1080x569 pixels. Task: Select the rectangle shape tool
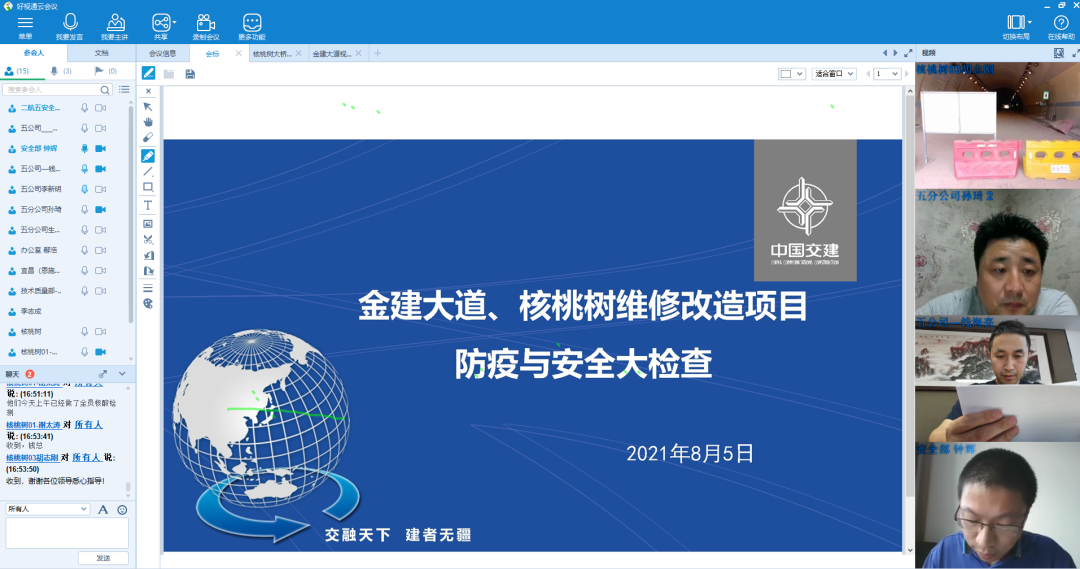point(147,187)
